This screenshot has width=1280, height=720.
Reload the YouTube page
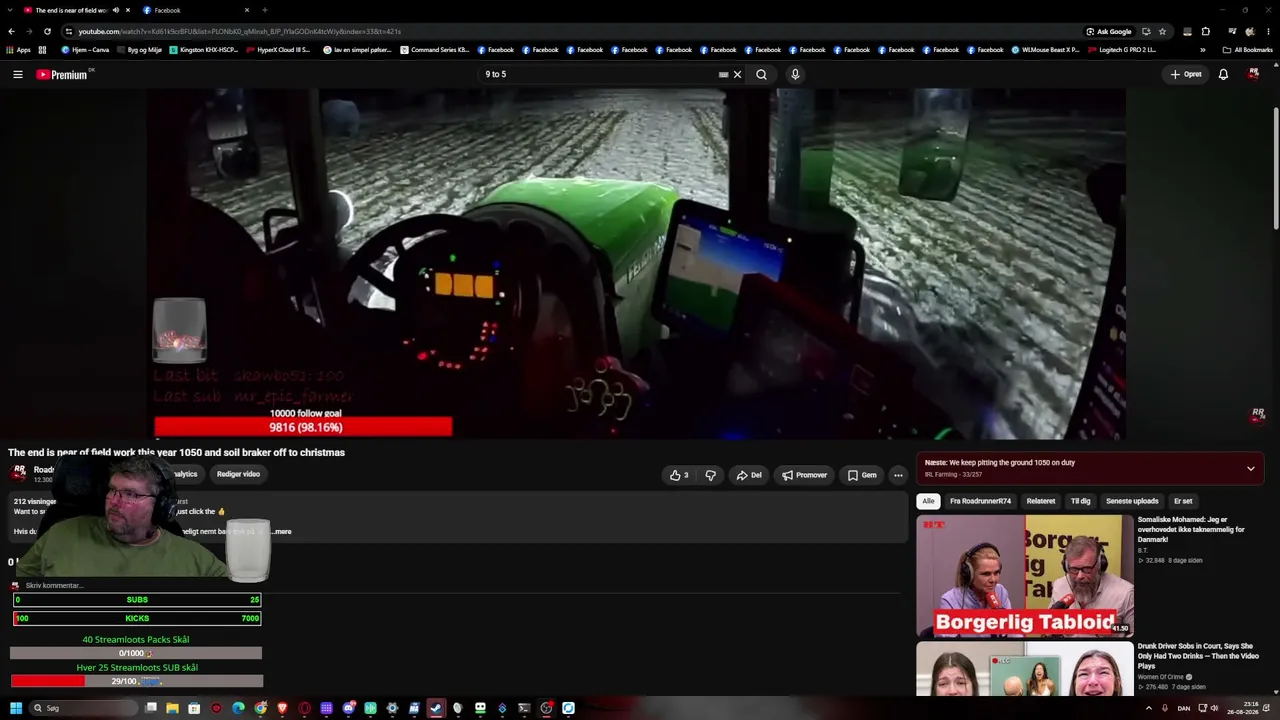[x=47, y=31]
